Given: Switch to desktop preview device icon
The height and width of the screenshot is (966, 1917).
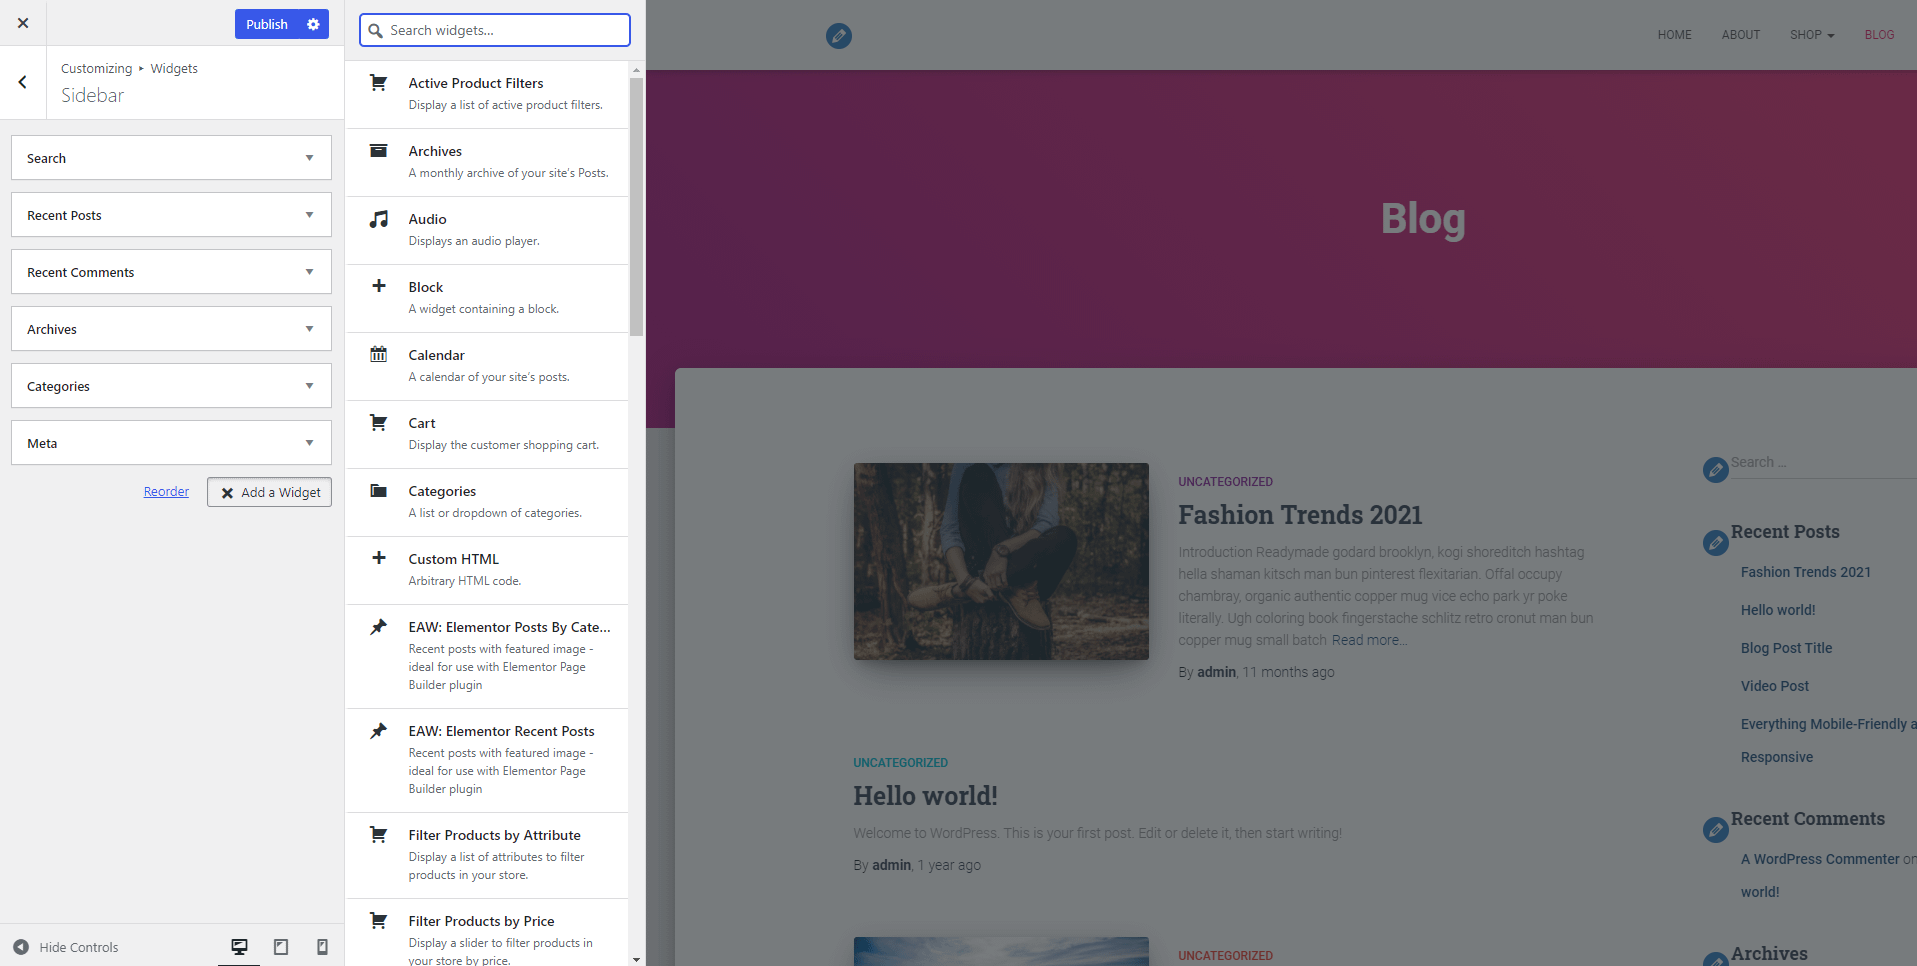Looking at the screenshot, I should pyautogui.click(x=239, y=947).
